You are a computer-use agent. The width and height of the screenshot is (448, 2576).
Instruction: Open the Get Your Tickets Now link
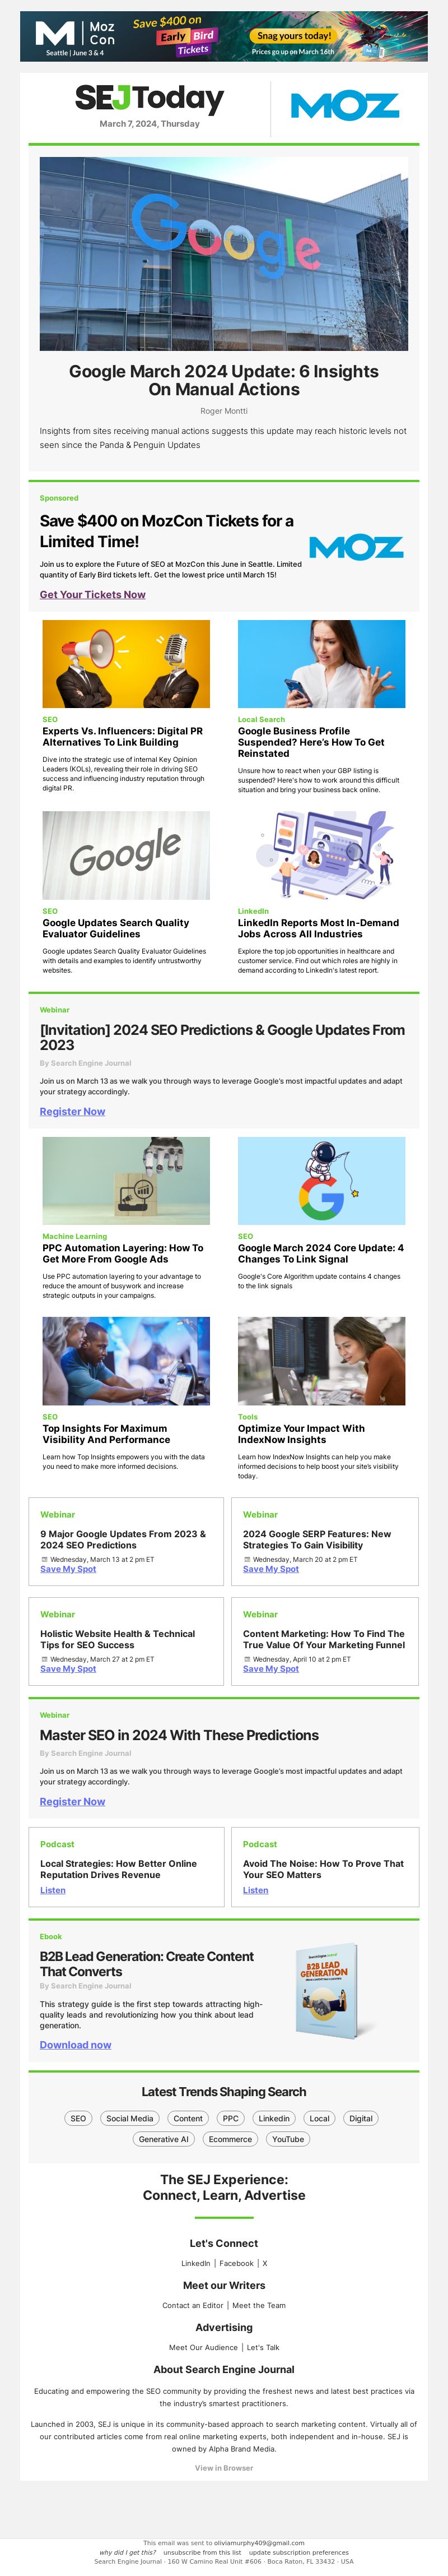pyautogui.click(x=92, y=594)
